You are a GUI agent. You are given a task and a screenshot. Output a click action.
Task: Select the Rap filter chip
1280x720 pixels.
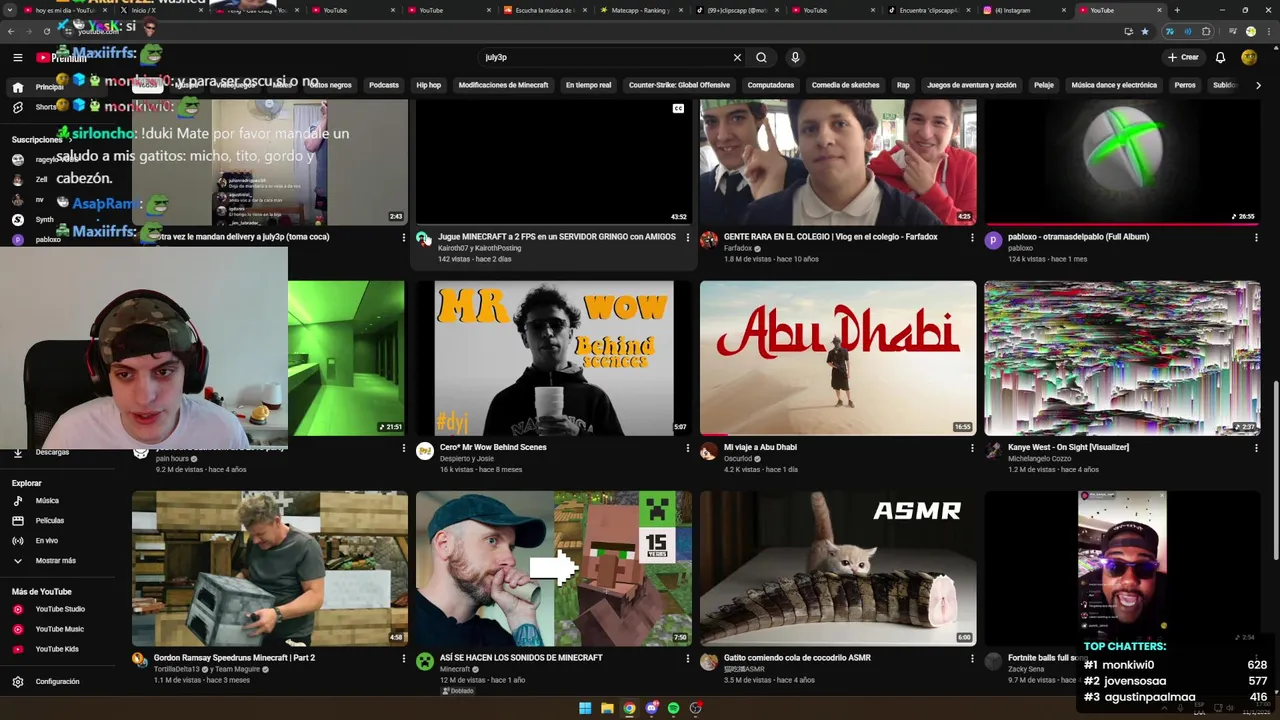pos(903,85)
